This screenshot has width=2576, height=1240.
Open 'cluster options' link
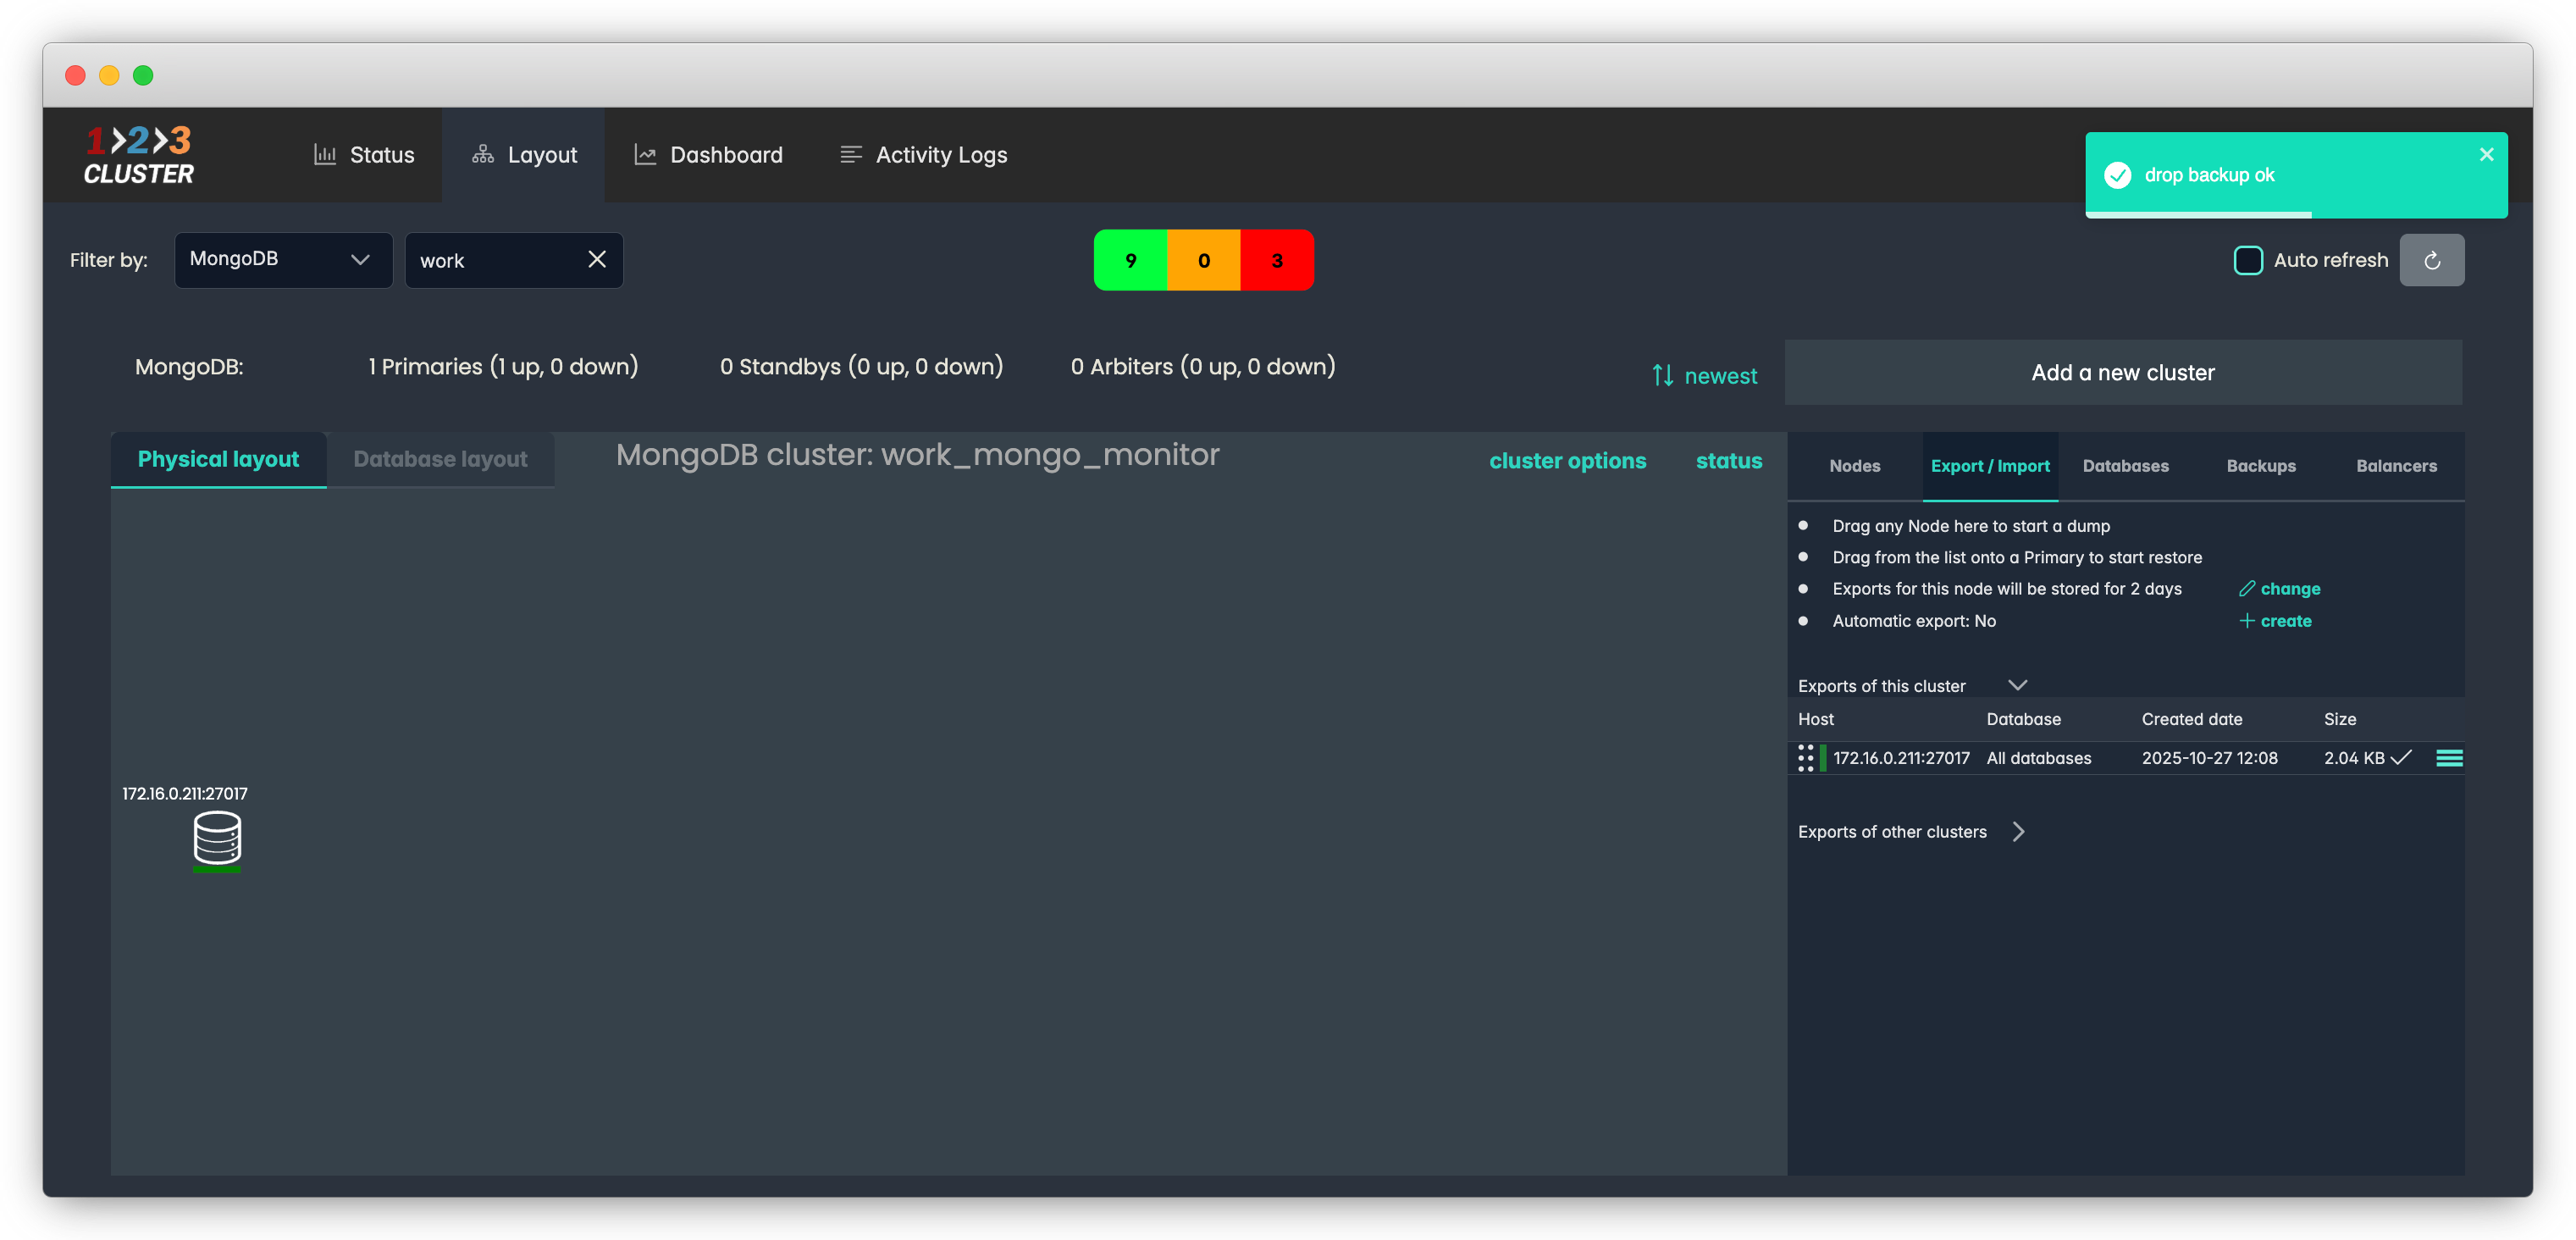point(1567,461)
